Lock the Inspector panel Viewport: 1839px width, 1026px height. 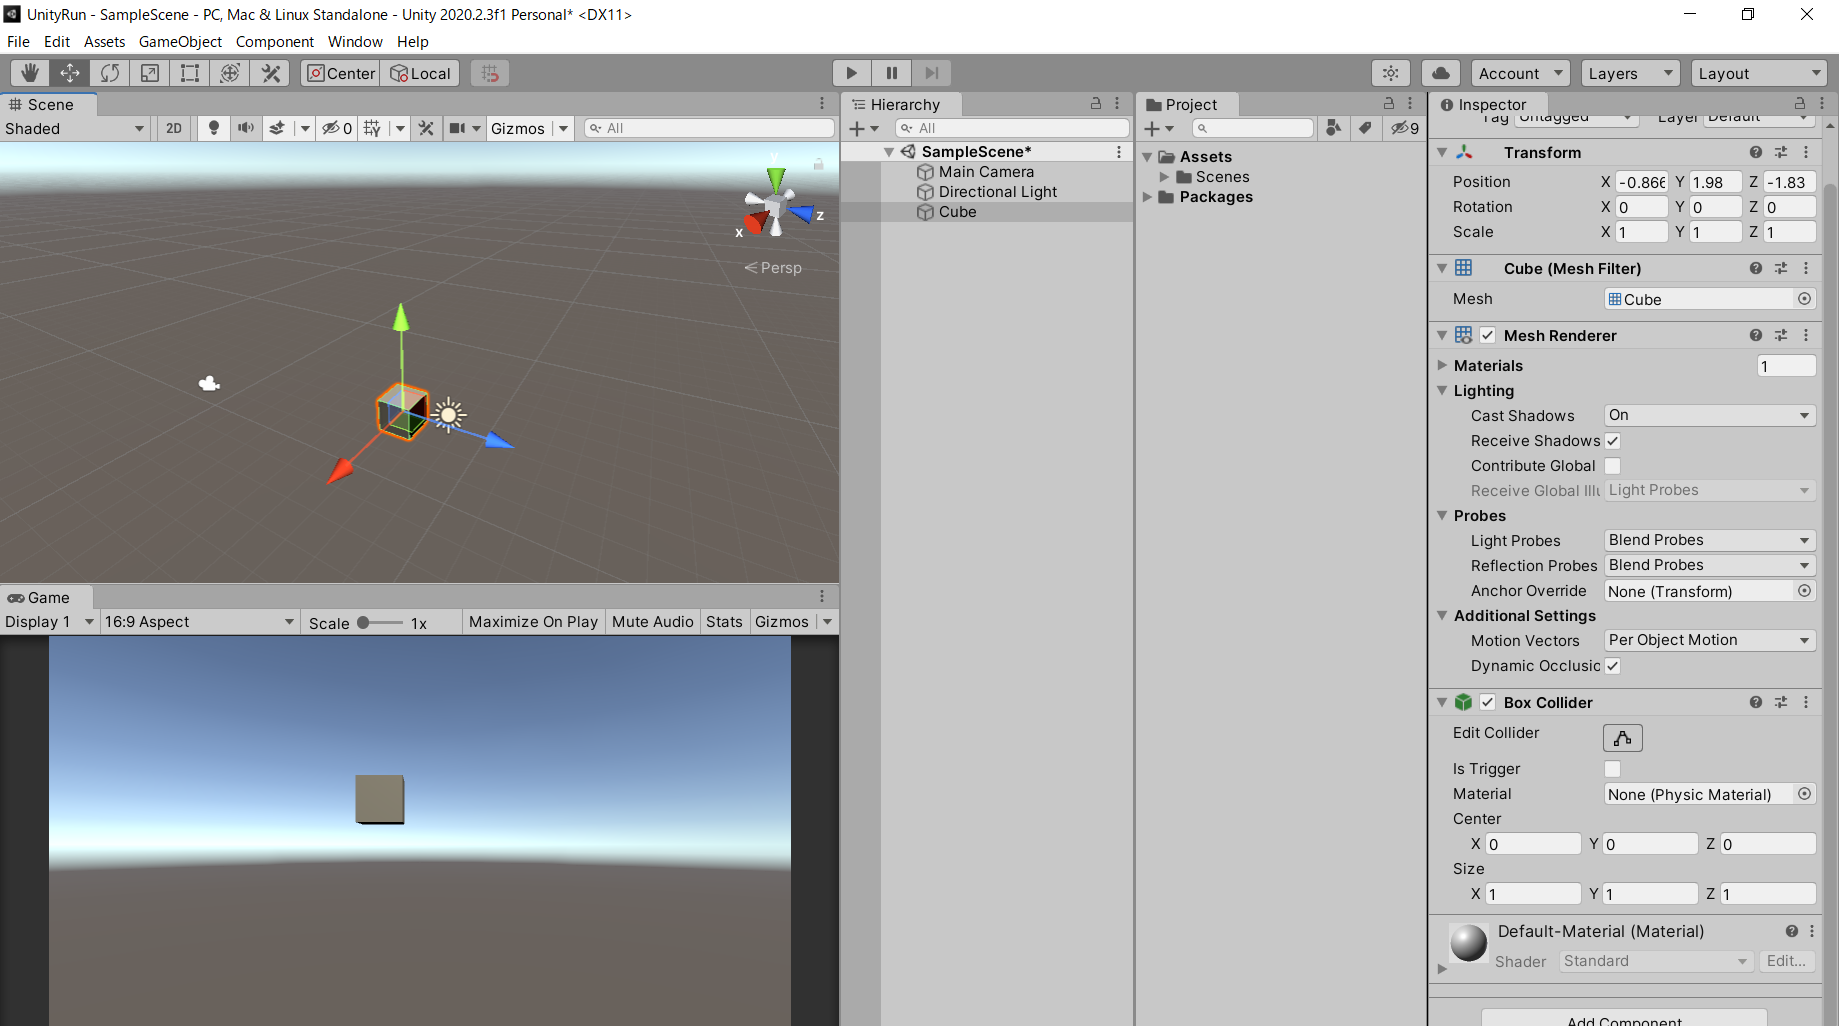coord(1800,104)
